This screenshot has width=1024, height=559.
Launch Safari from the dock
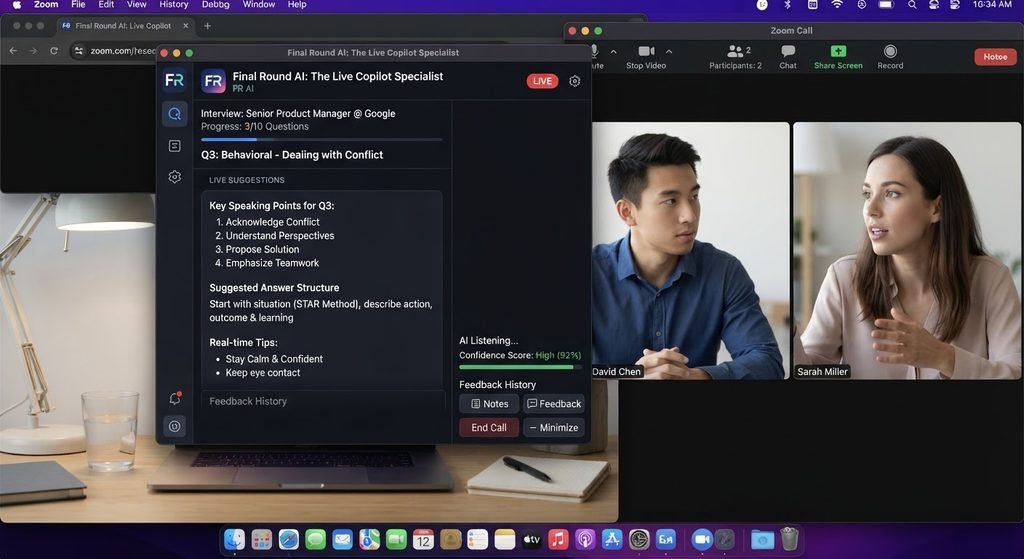pyautogui.click(x=289, y=539)
